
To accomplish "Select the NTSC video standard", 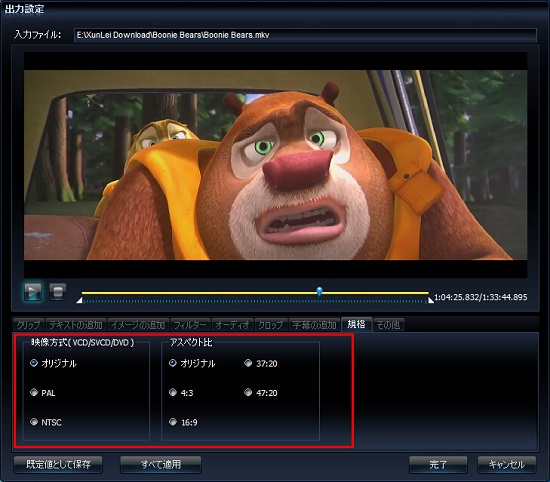I will (x=46, y=422).
